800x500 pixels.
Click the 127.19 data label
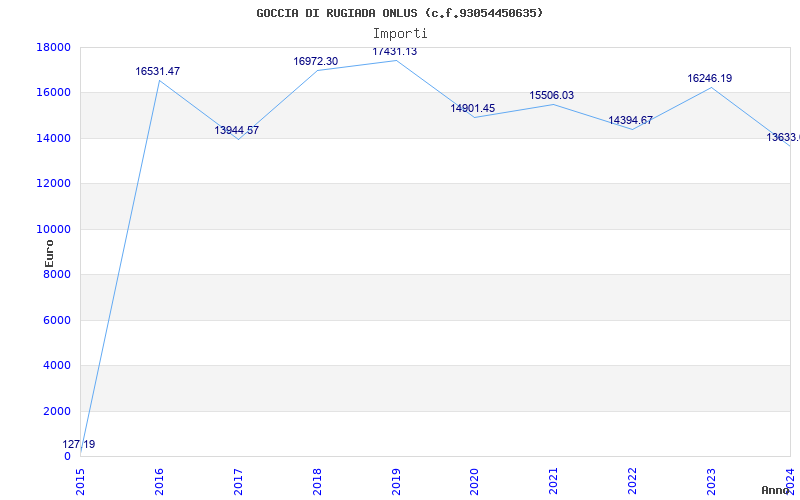(x=79, y=444)
